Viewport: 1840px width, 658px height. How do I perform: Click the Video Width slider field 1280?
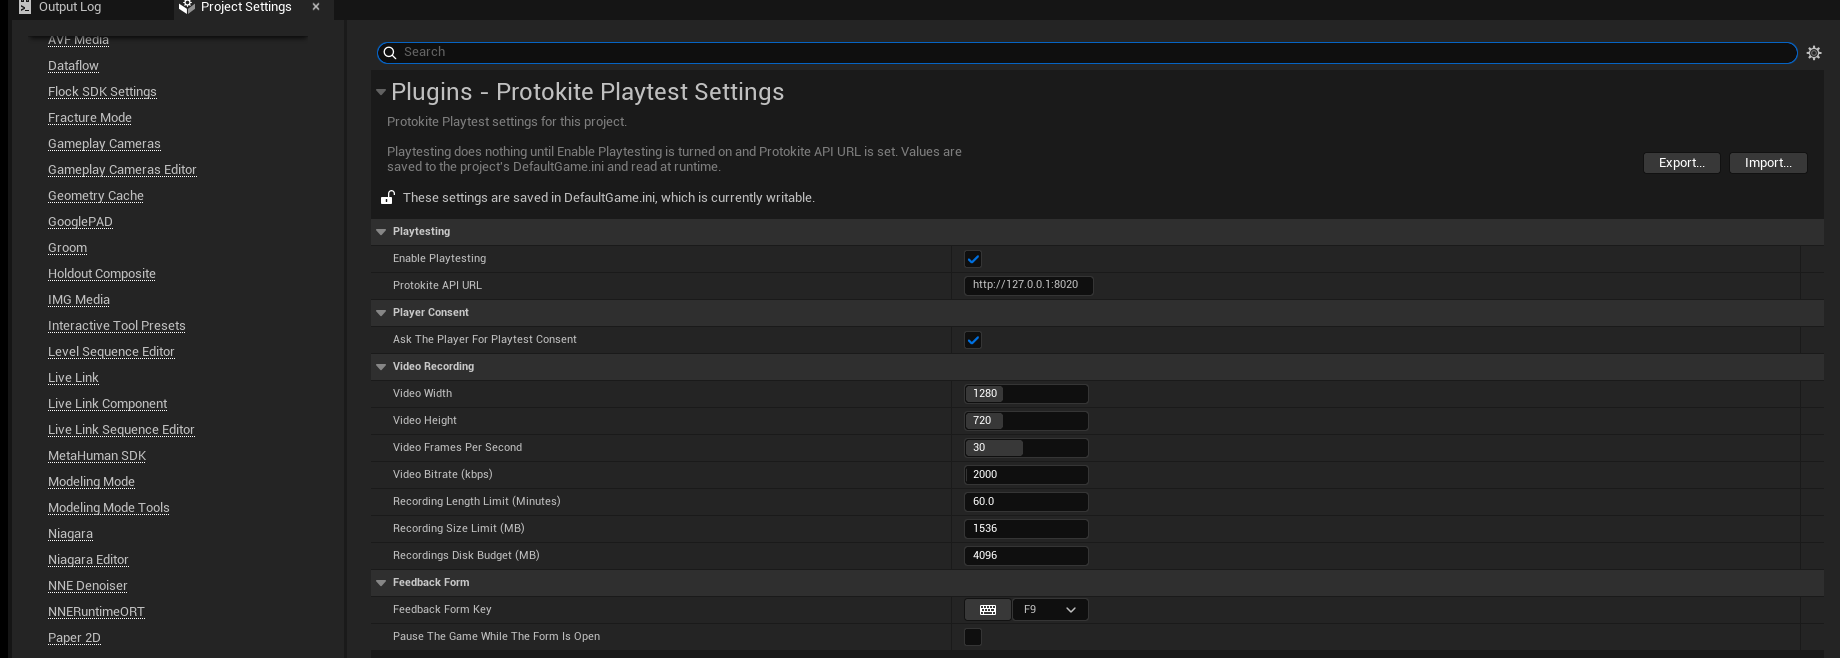1026,394
